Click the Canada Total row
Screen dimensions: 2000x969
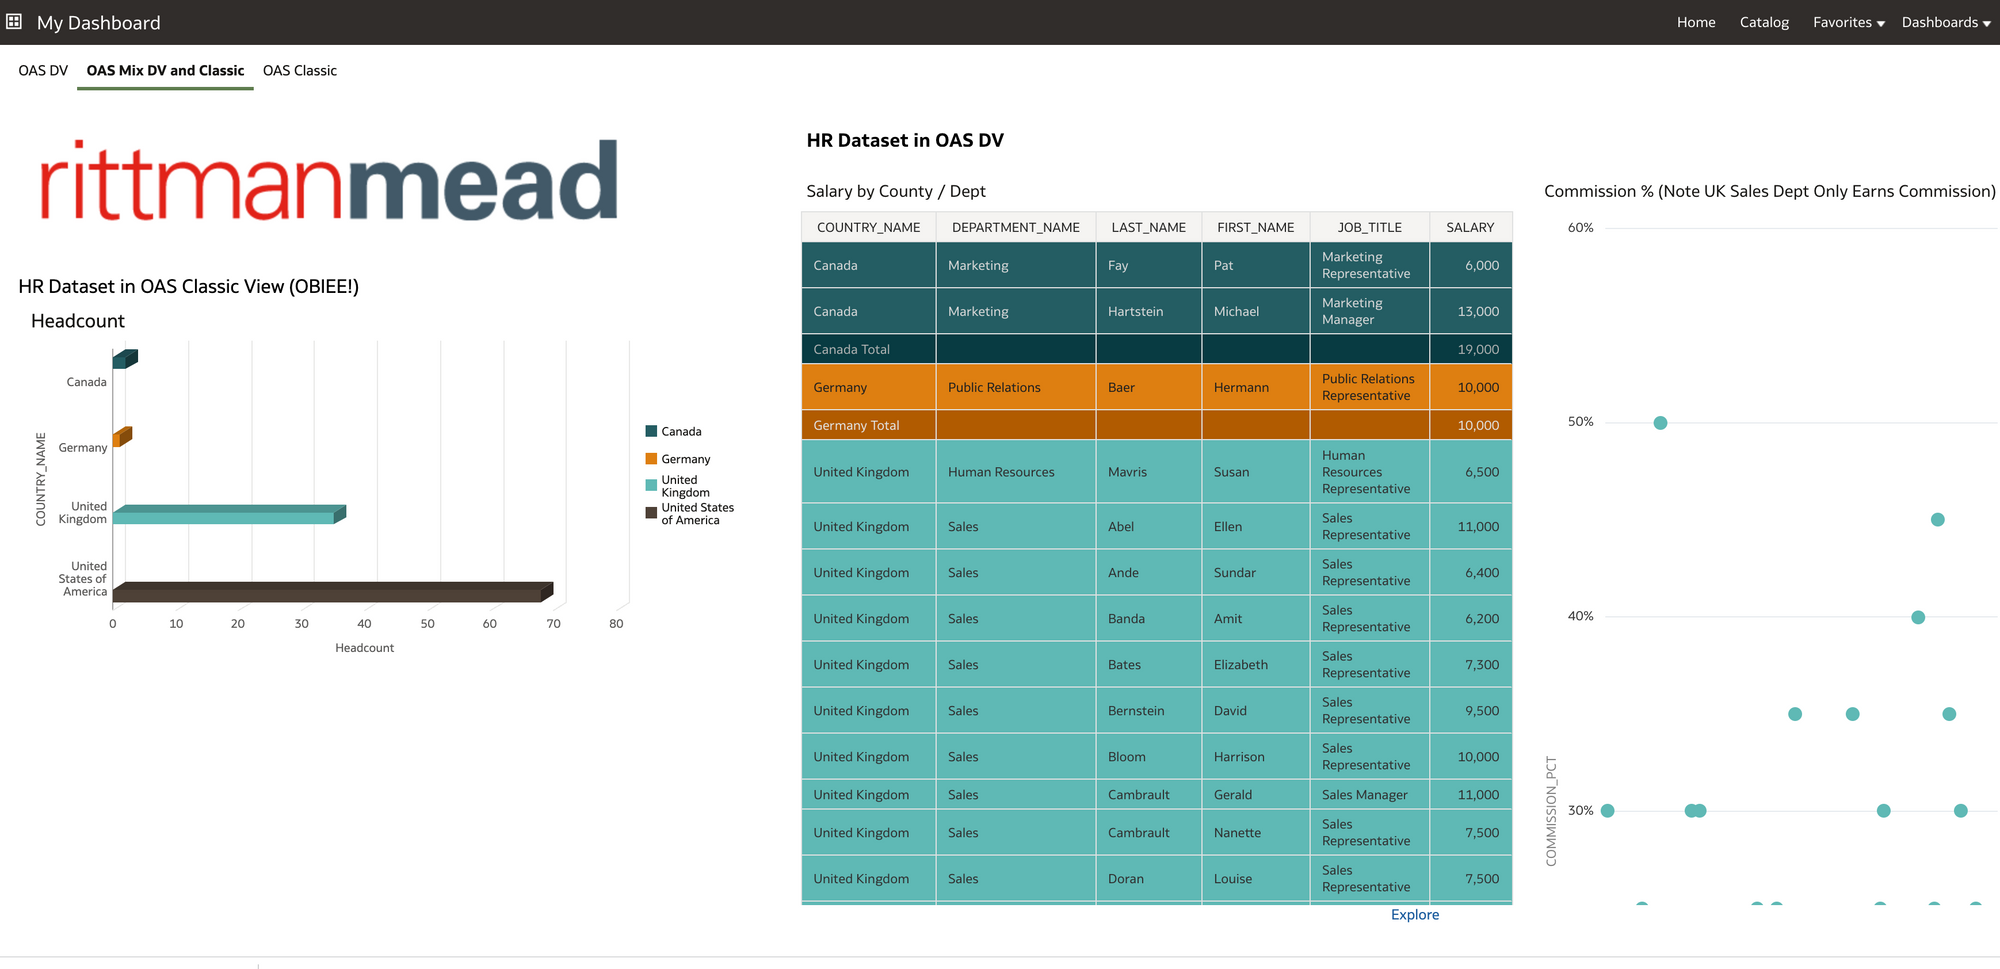pyautogui.click(x=1156, y=349)
